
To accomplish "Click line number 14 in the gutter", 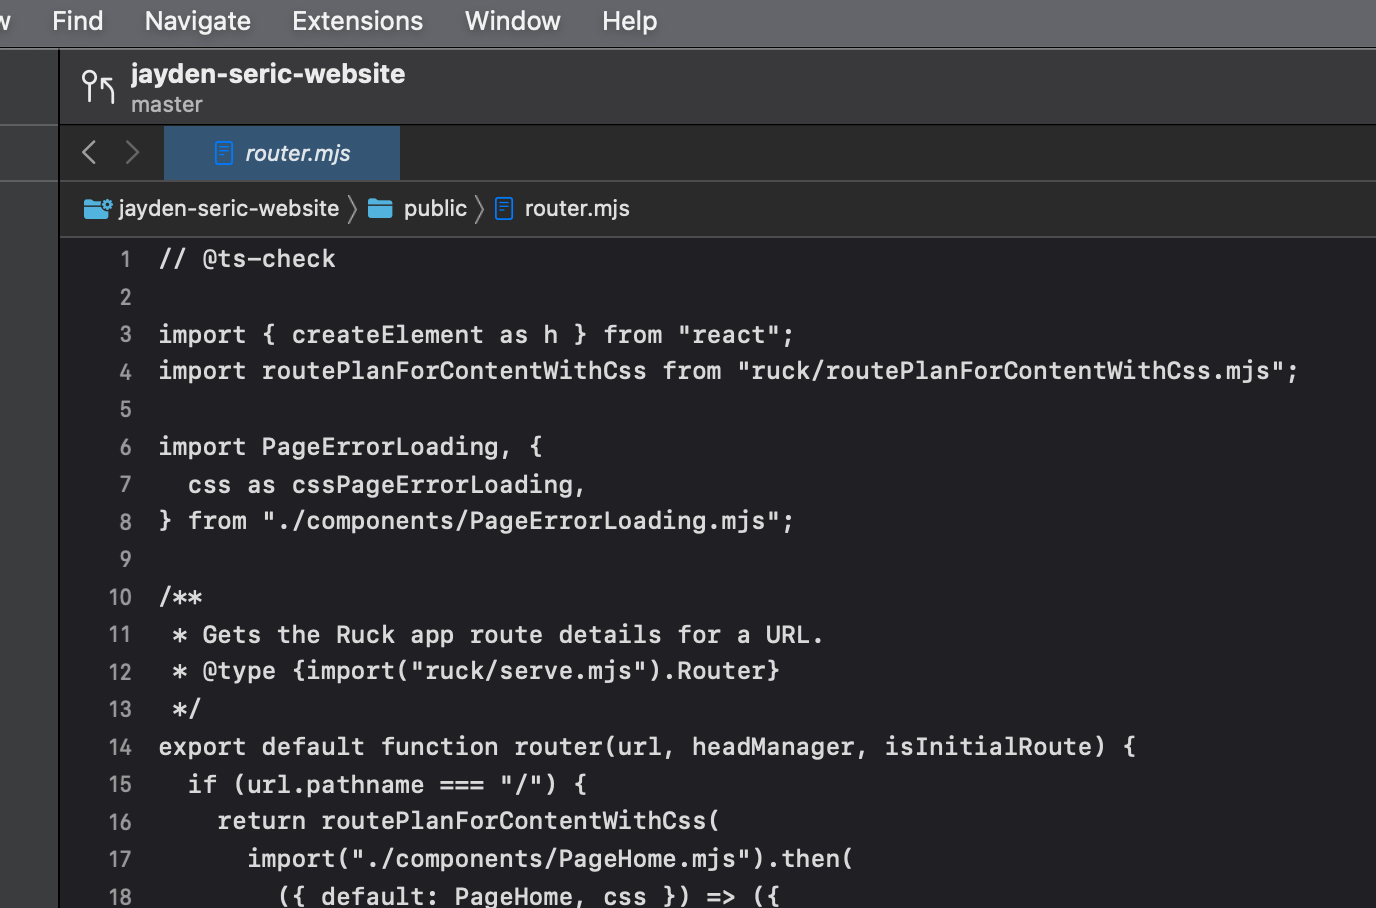I will [x=120, y=746].
